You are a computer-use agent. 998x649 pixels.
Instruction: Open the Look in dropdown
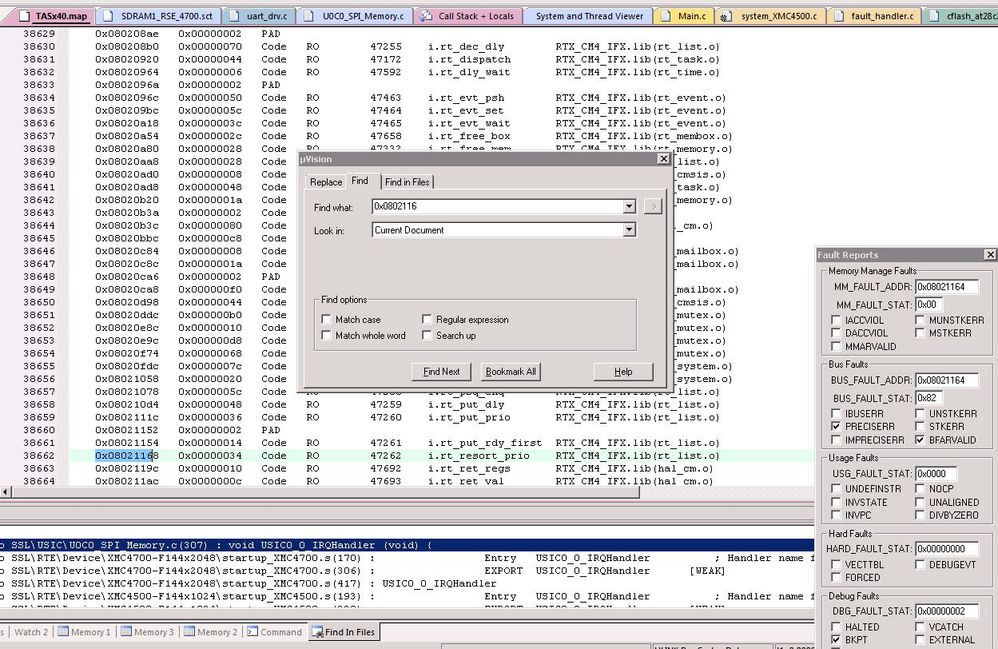point(629,230)
